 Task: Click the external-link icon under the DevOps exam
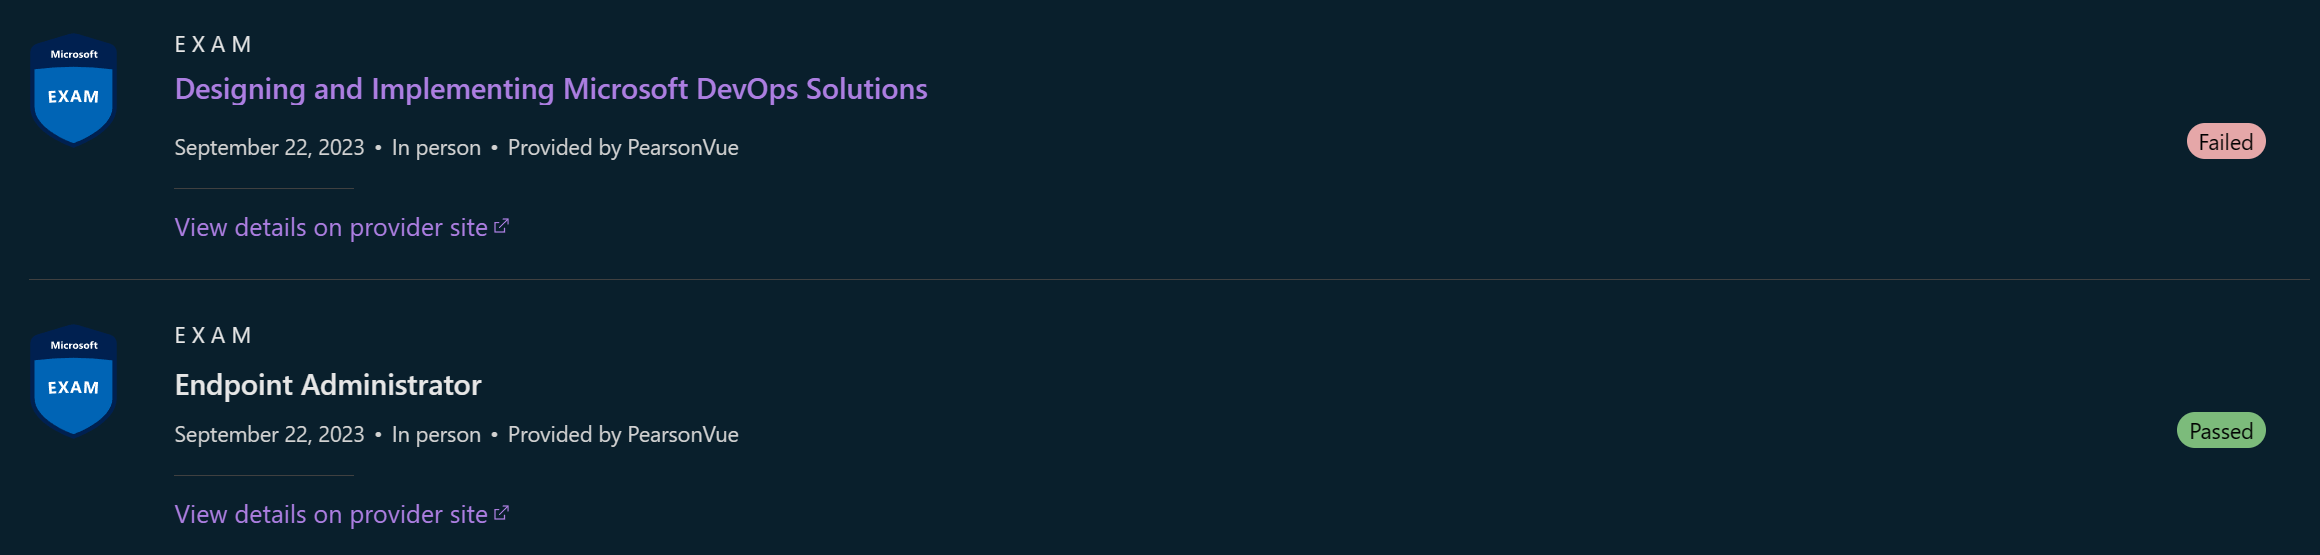click(501, 226)
